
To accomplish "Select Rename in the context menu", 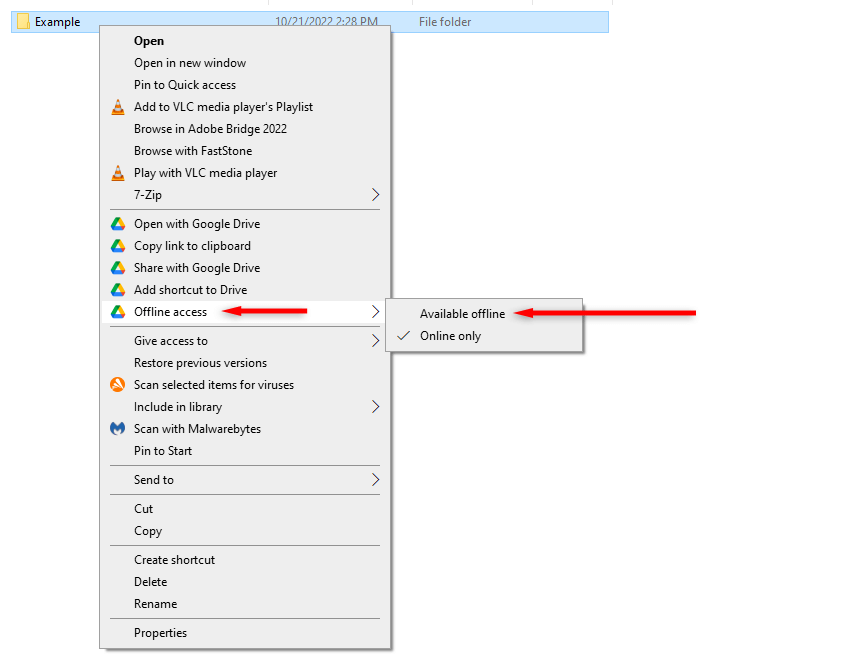I will coord(155,604).
